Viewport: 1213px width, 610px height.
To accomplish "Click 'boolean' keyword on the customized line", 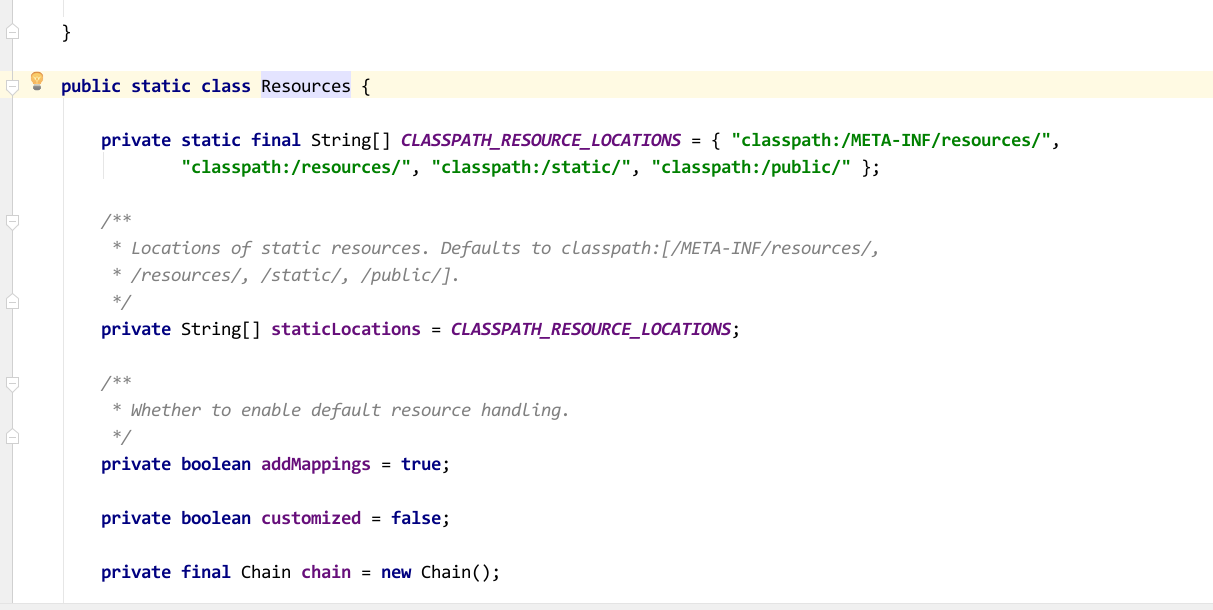I will point(216,518).
